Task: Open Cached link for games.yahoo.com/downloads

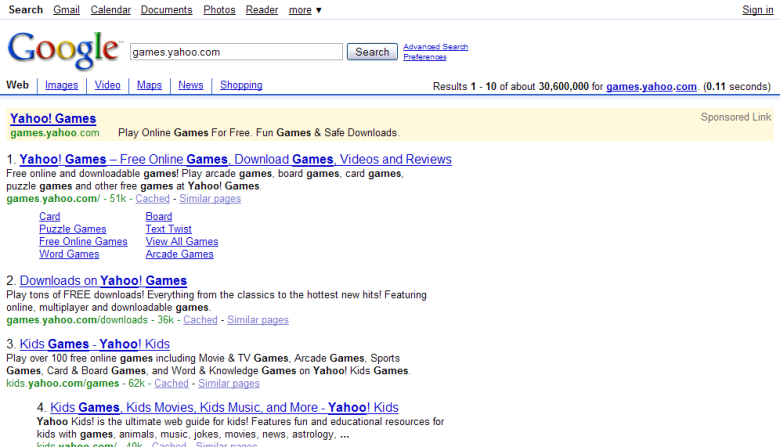Action: [200, 320]
